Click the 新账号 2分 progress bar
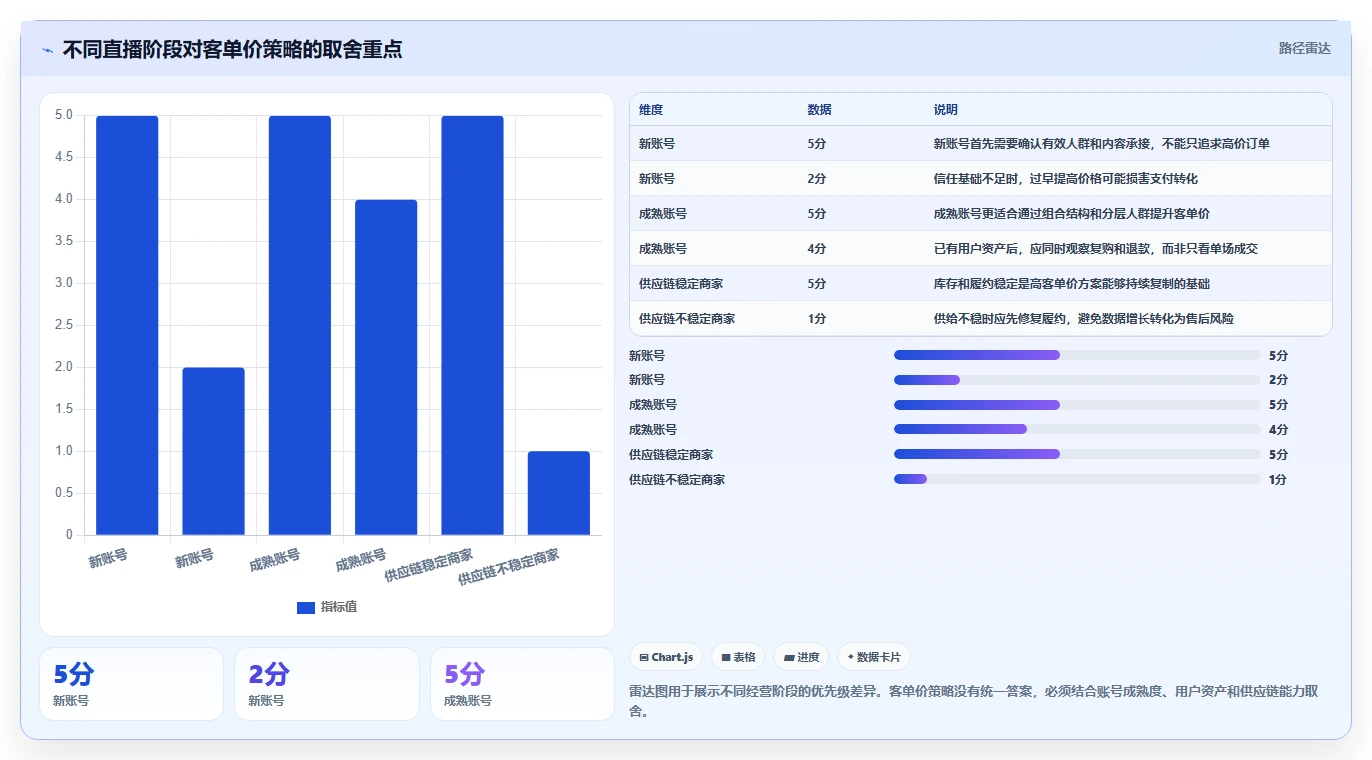This screenshot has width=1372, height=760. [1077, 380]
